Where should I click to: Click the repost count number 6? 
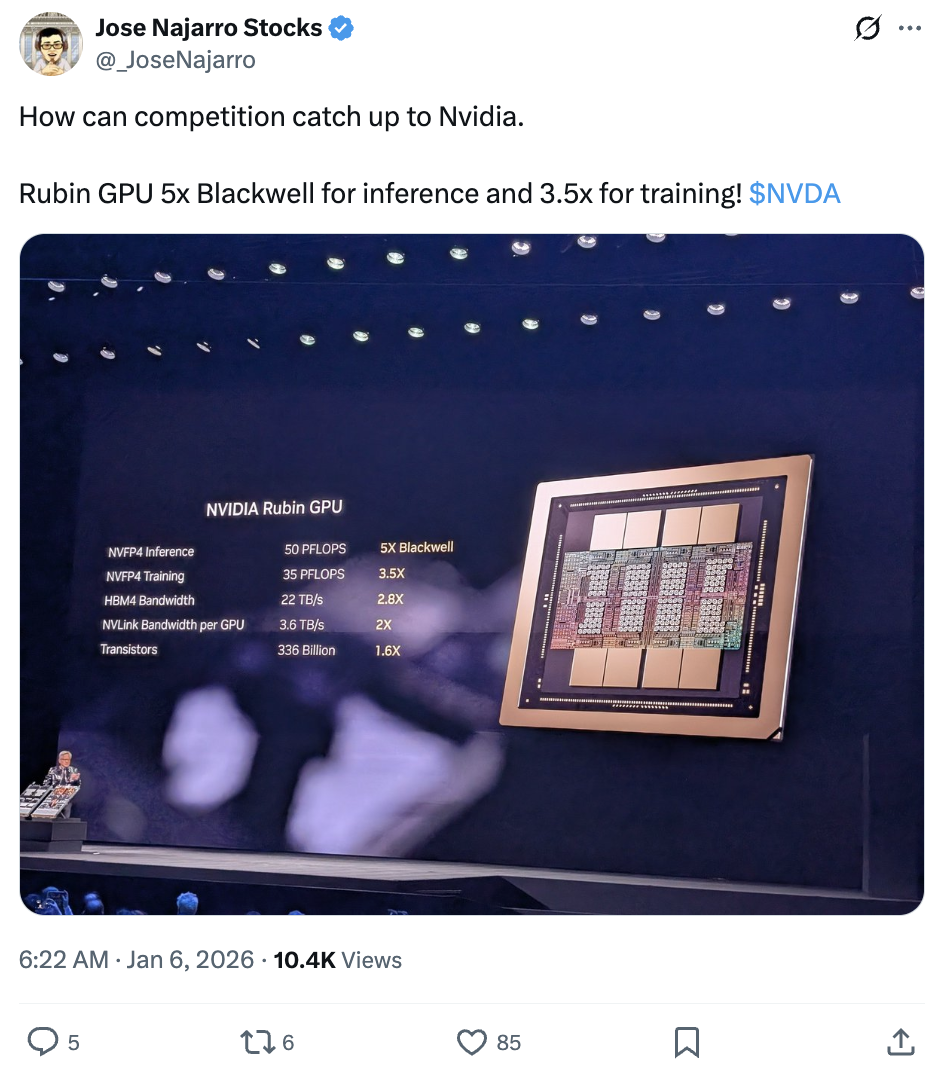(x=288, y=1043)
